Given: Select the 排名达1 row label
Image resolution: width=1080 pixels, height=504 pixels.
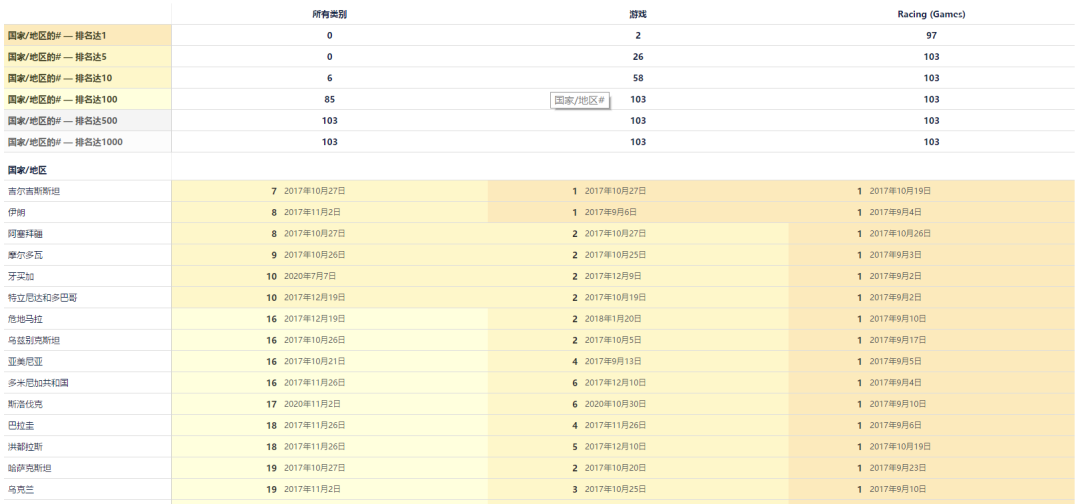Looking at the screenshot, I should click(64, 36).
